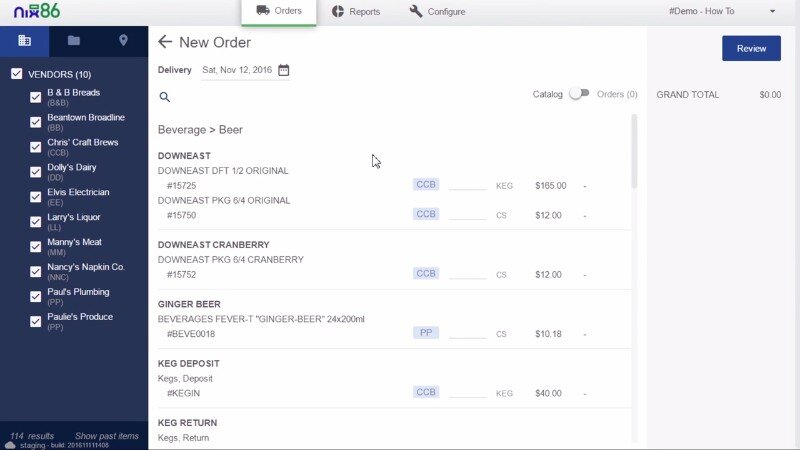Uncheck the VENDORS (10) checkbox
The image size is (800, 450).
(x=16, y=74)
